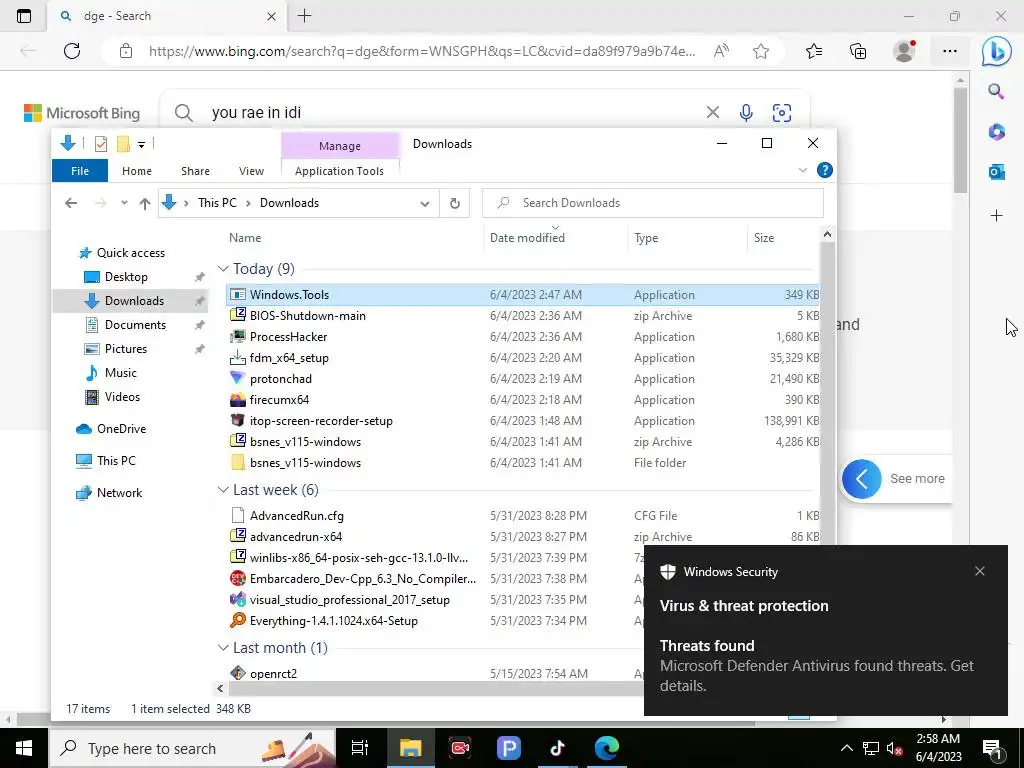1024x768 pixels.
Task: Open the Action Center notifications icon
Action: tap(993, 748)
